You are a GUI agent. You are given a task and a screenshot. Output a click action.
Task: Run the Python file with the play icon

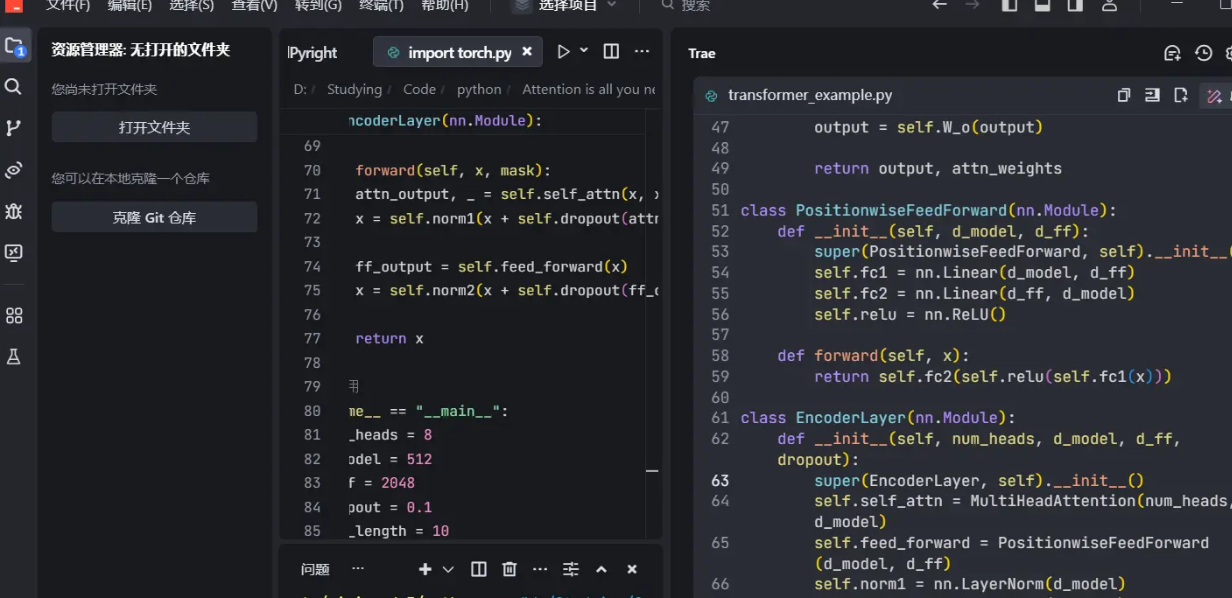[563, 52]
